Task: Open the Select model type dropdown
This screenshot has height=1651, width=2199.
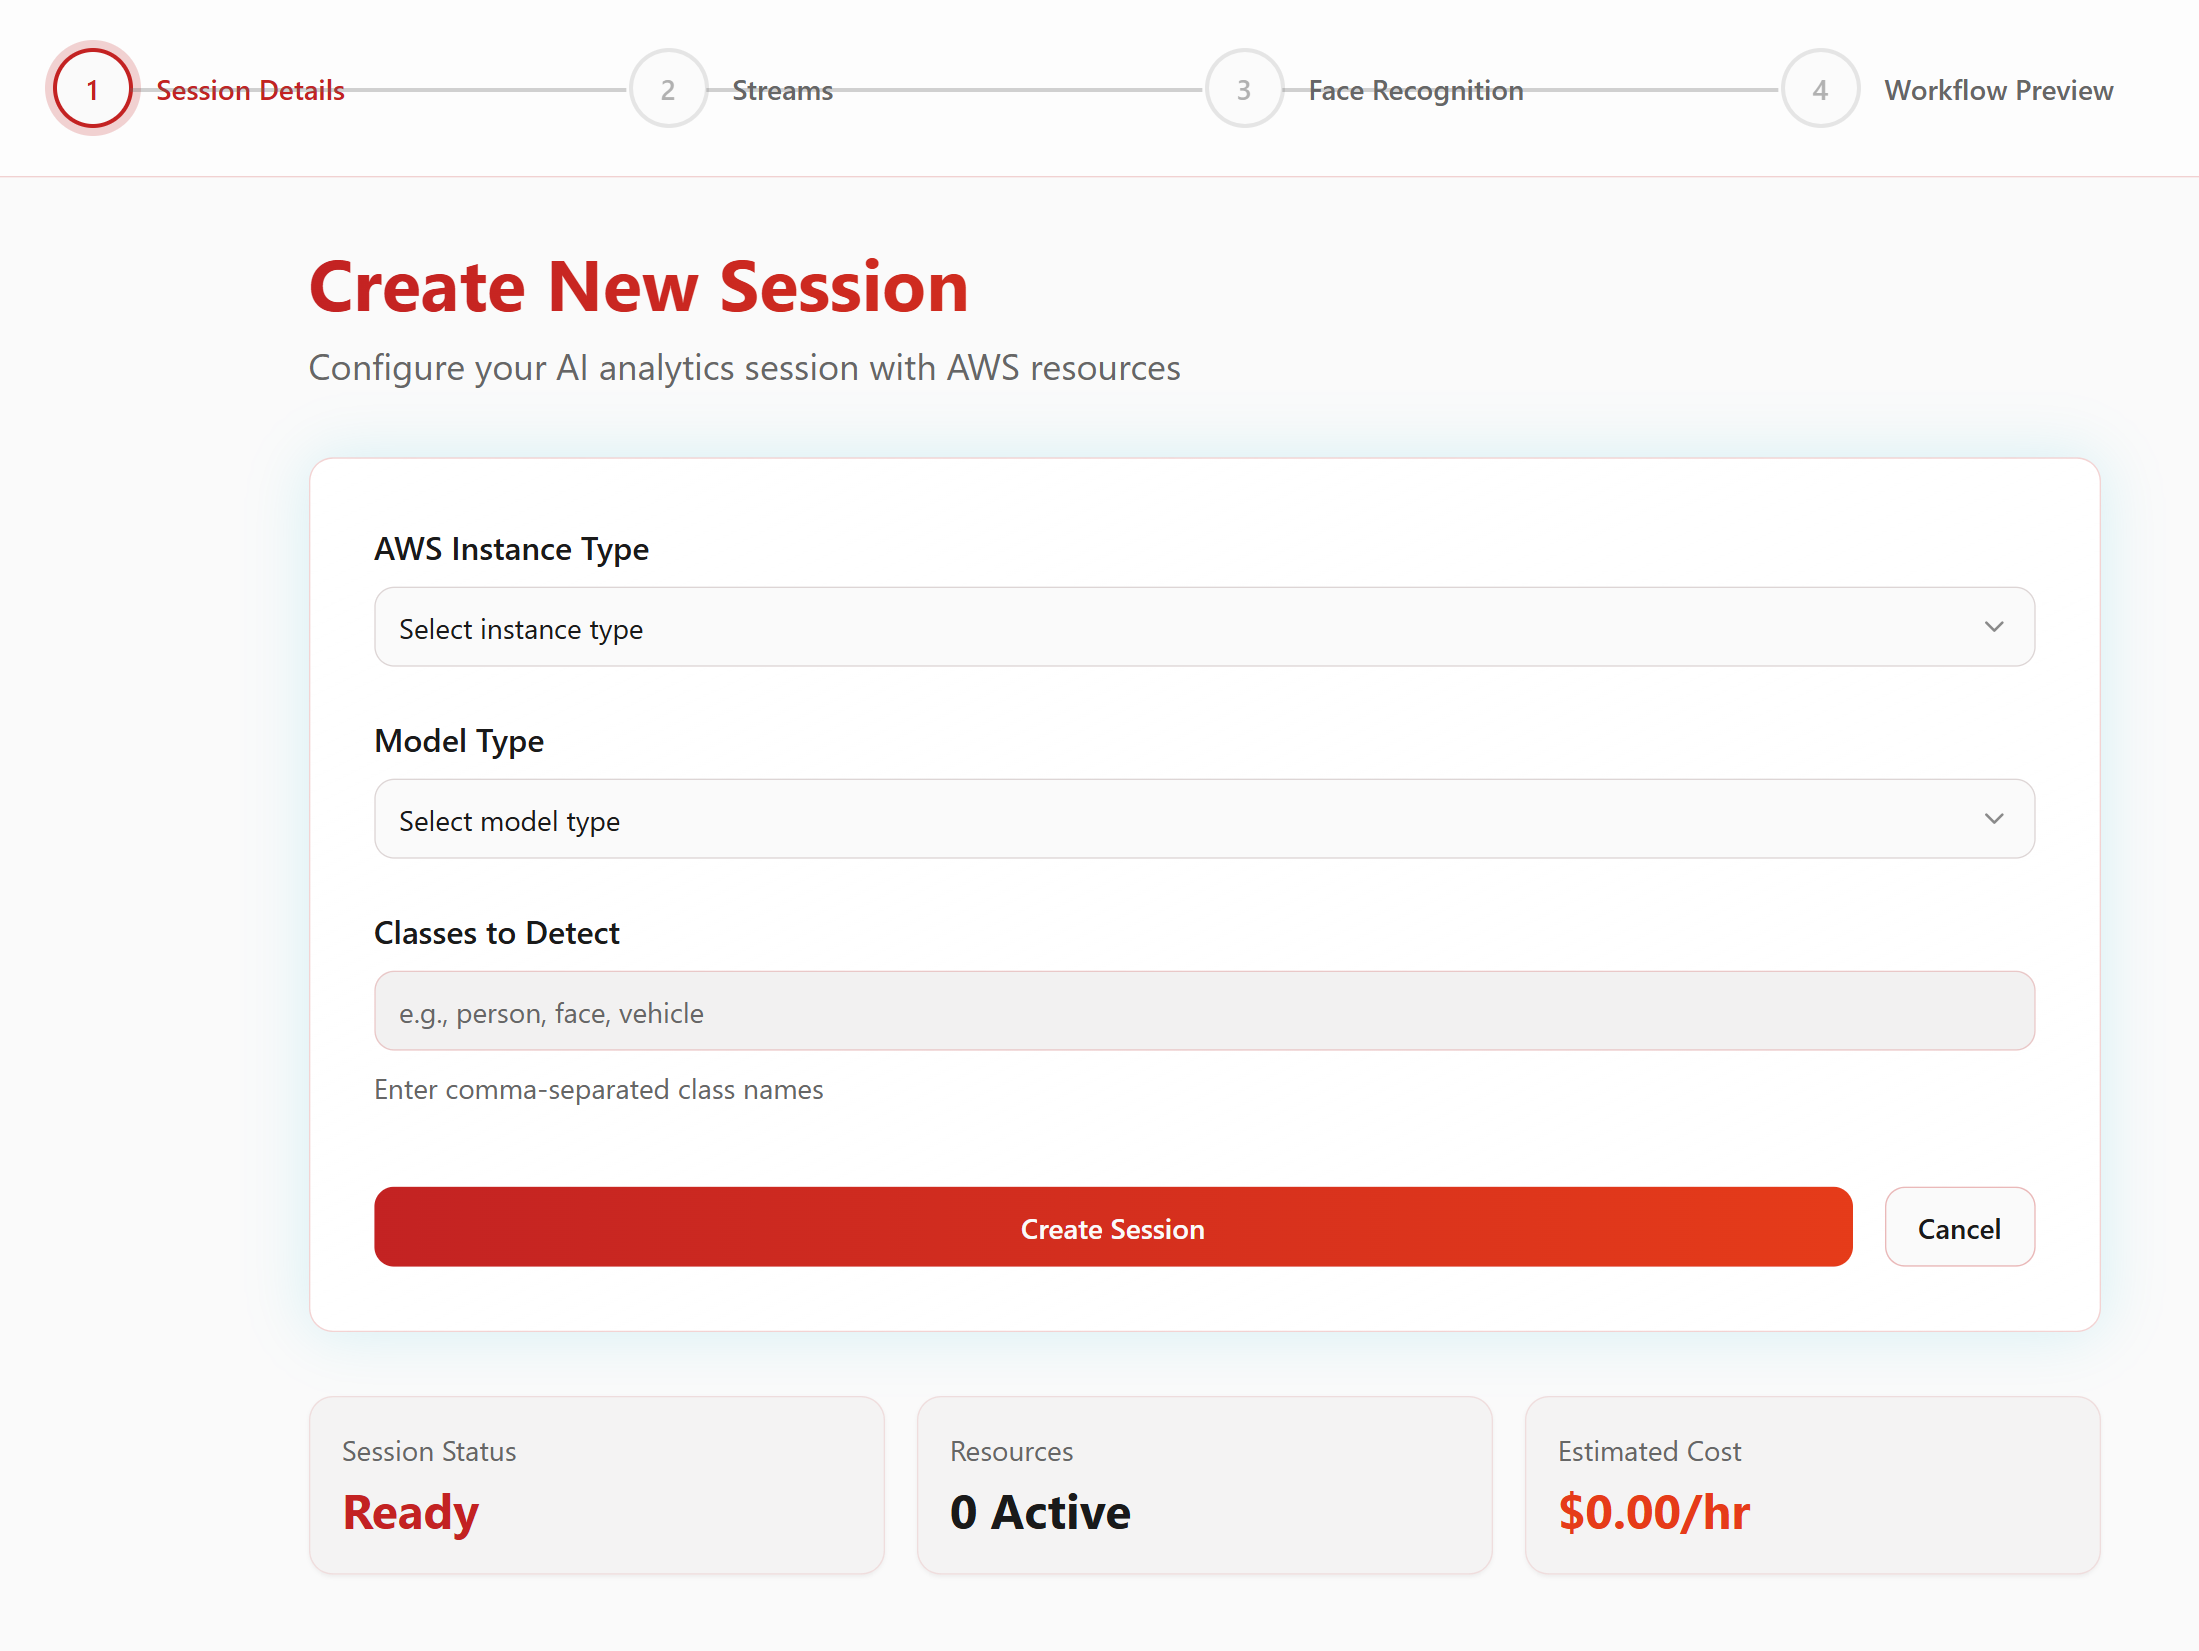Action: click(x=1204, y=819)
